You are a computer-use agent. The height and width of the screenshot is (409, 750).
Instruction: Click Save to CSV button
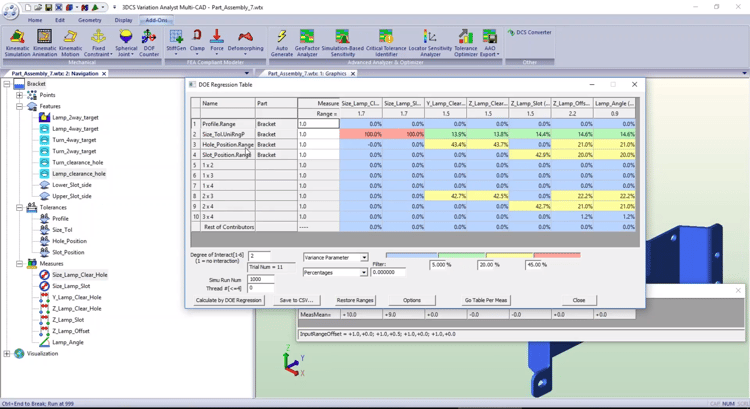(296, 300)
